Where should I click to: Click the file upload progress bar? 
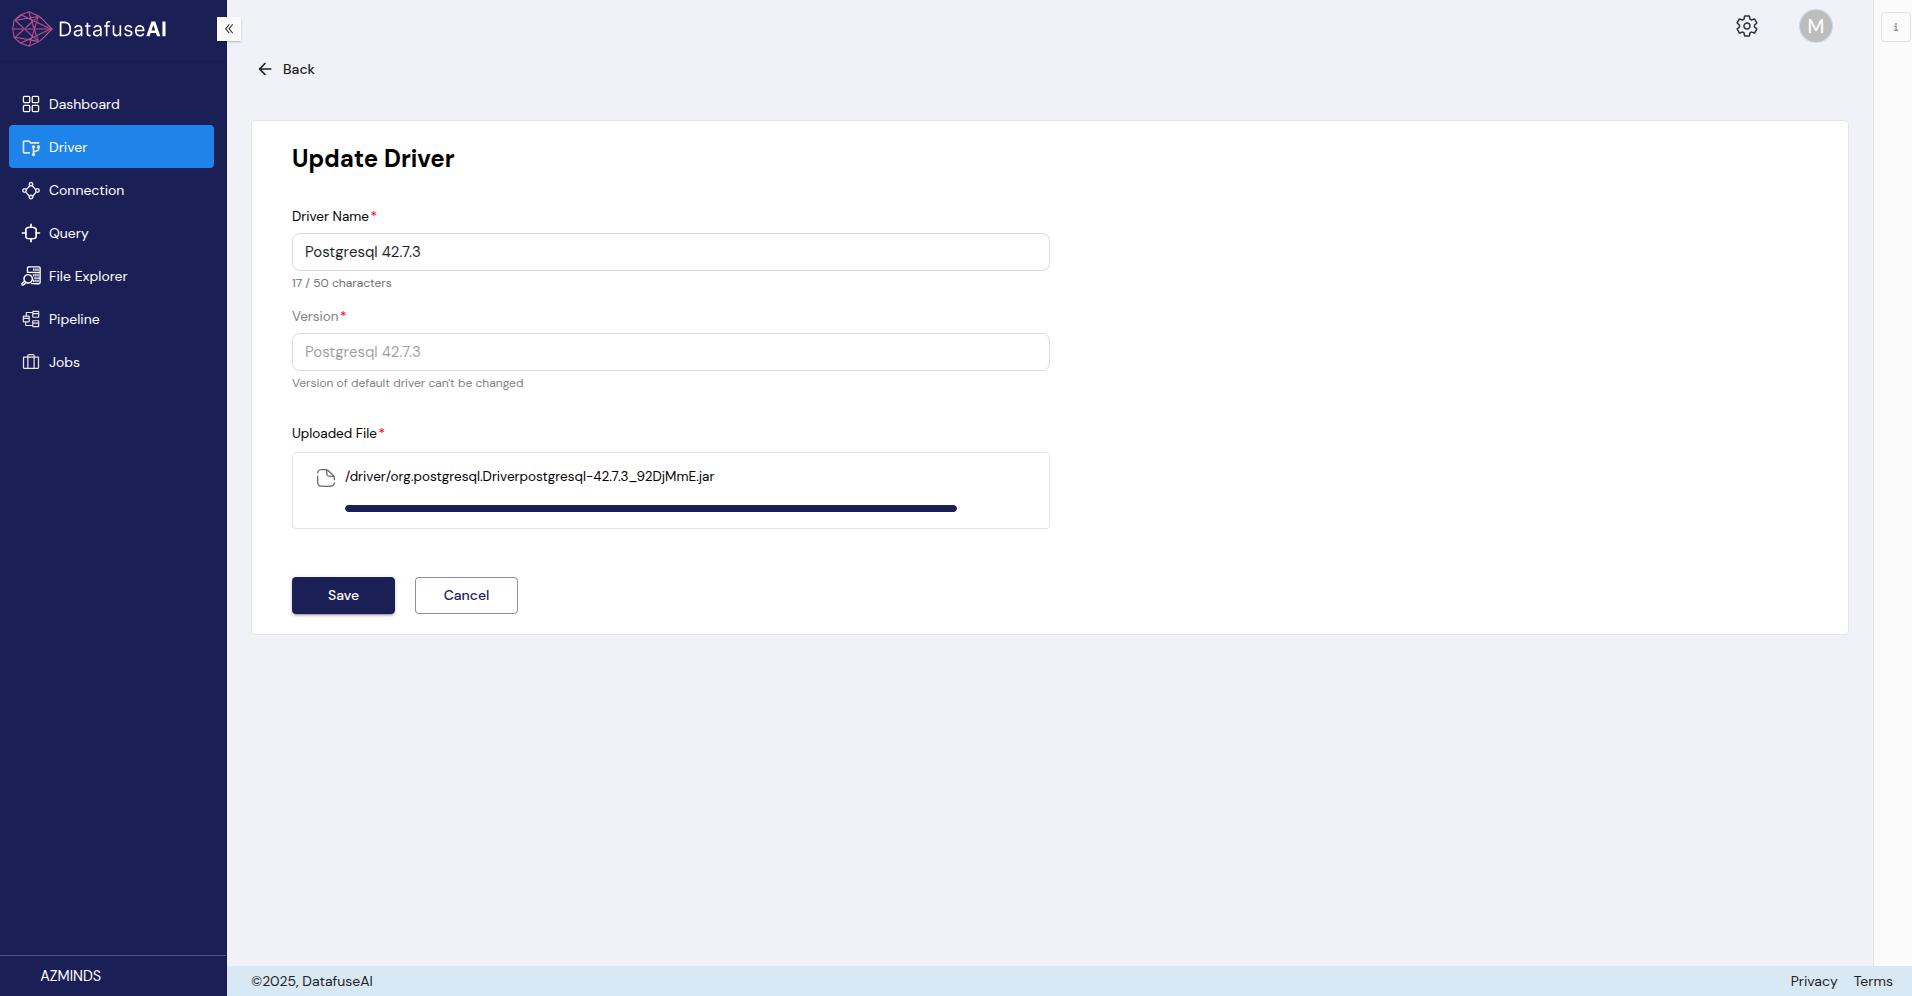pyautogui.click(x=650, y=509)
